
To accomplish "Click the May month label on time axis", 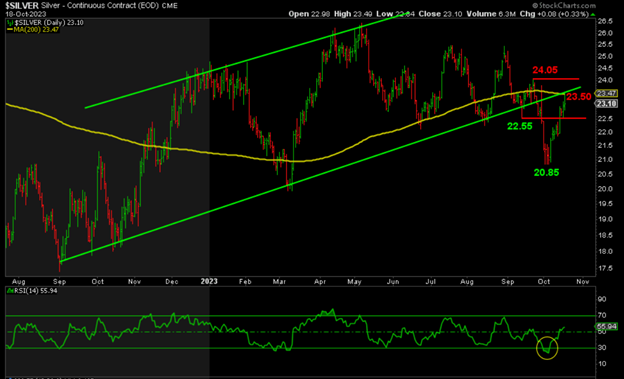I will coord(354,281).
